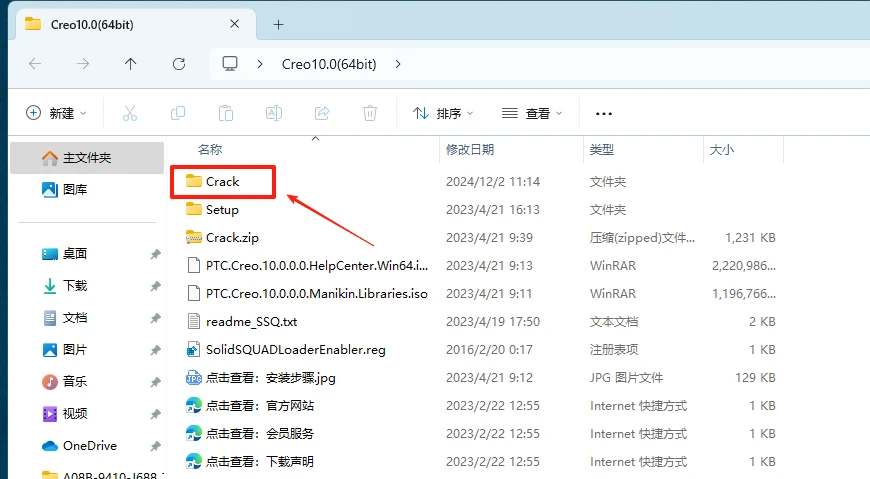This screenshot has width=870, height=479.
Task: Open 音乐 in the sidebar
Action: (x=75, y=381)
